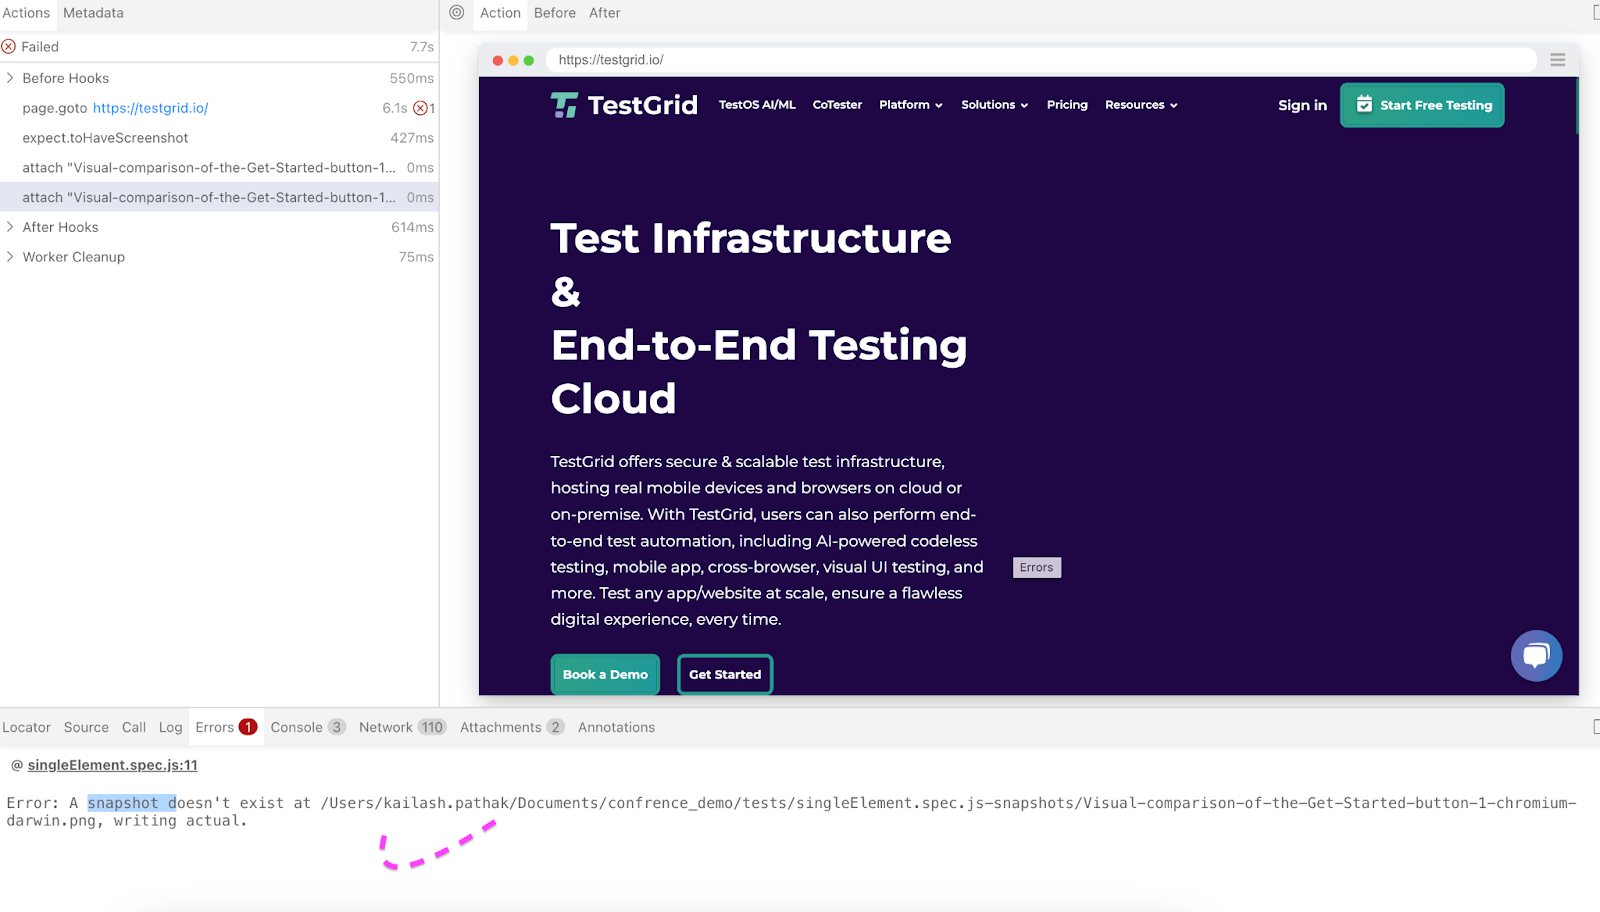Click the https://testgrid.io/ link in page.goto
Screen dimensions: 1600x912
[x=151, y=108]
